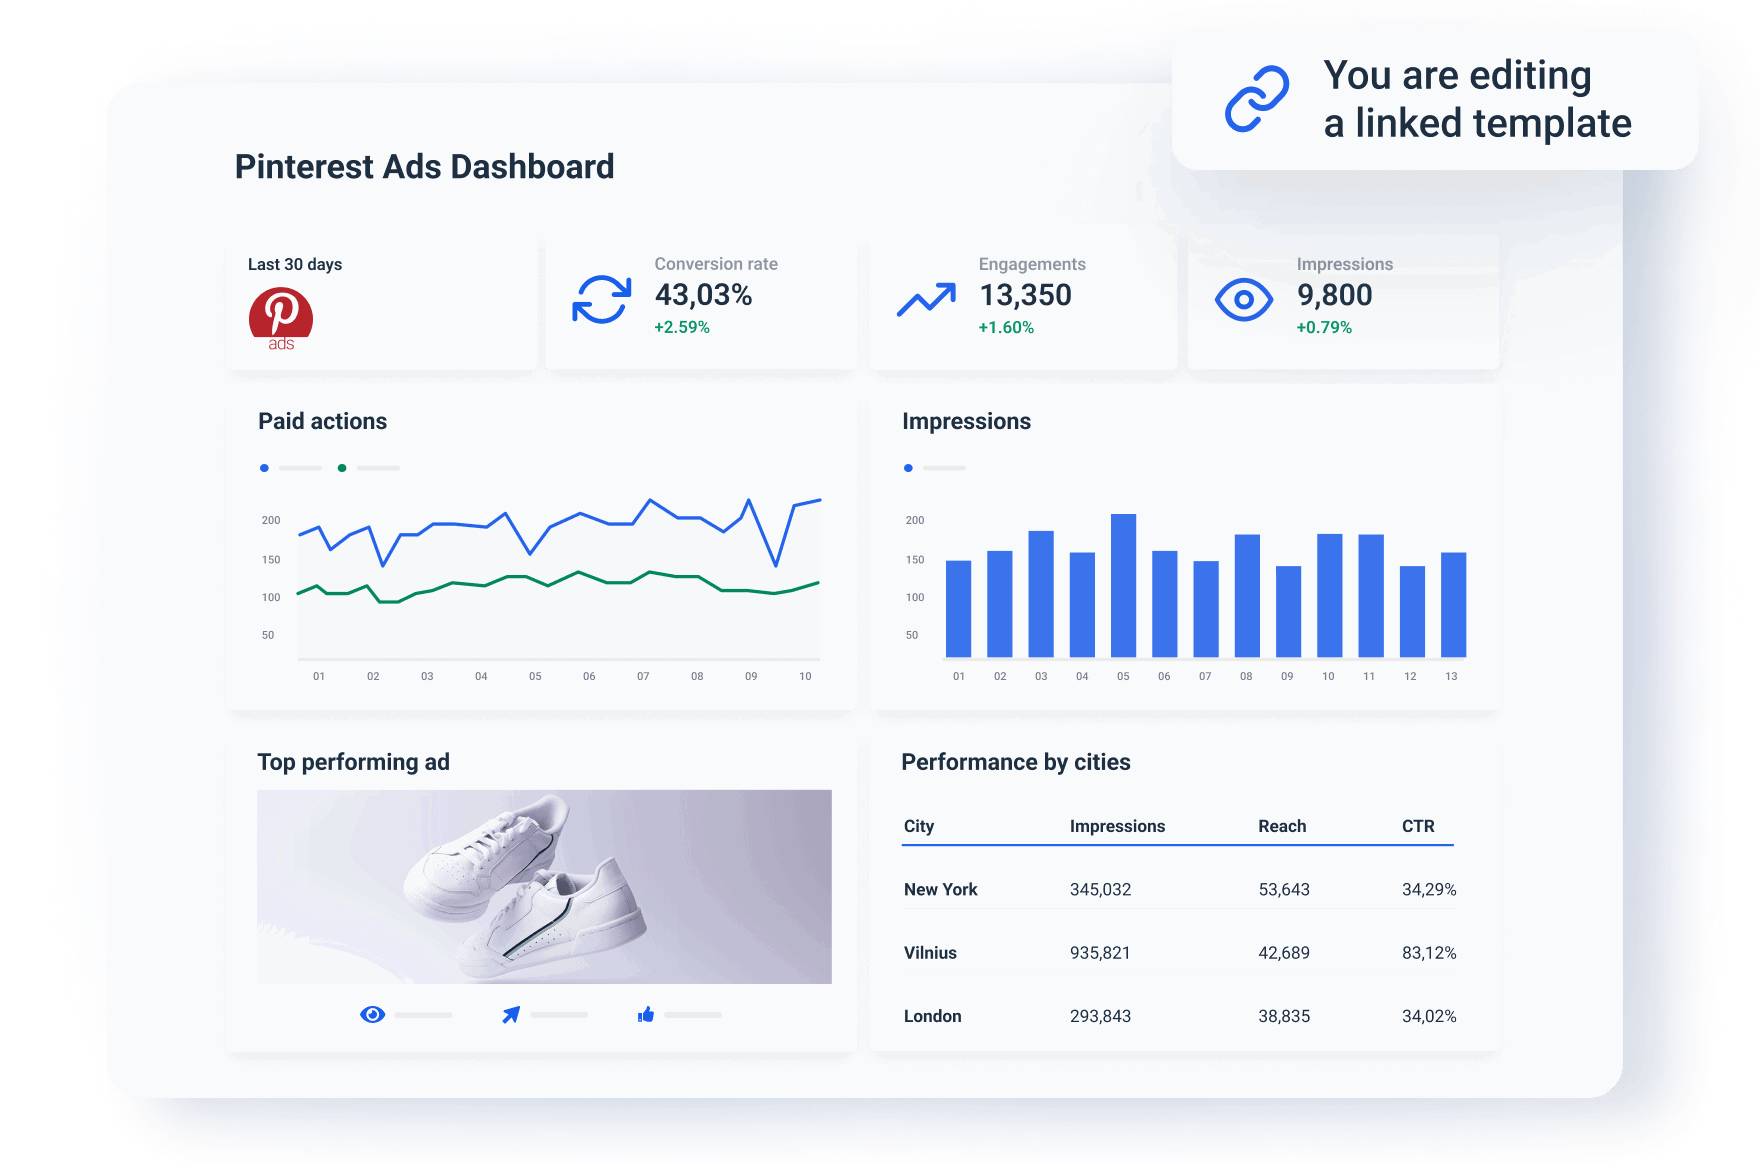Viewport: 1760px width, 1165px height.
Task: Click the send arrow icon below the ad image
Action: [x=511, y=1014]
